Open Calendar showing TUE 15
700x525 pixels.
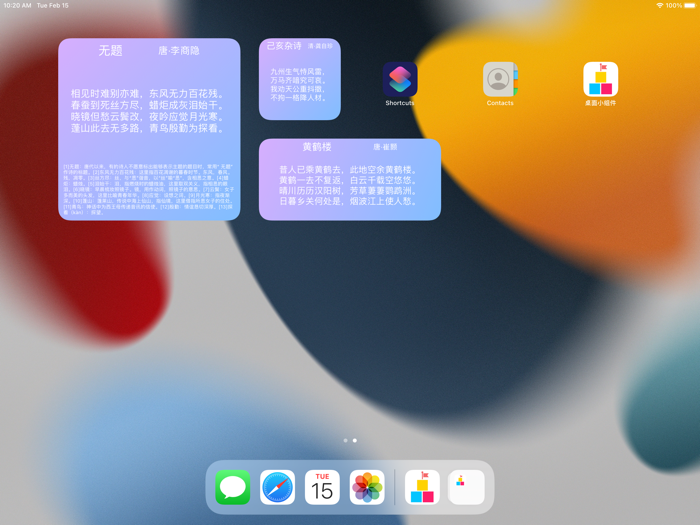coord(322,487)
